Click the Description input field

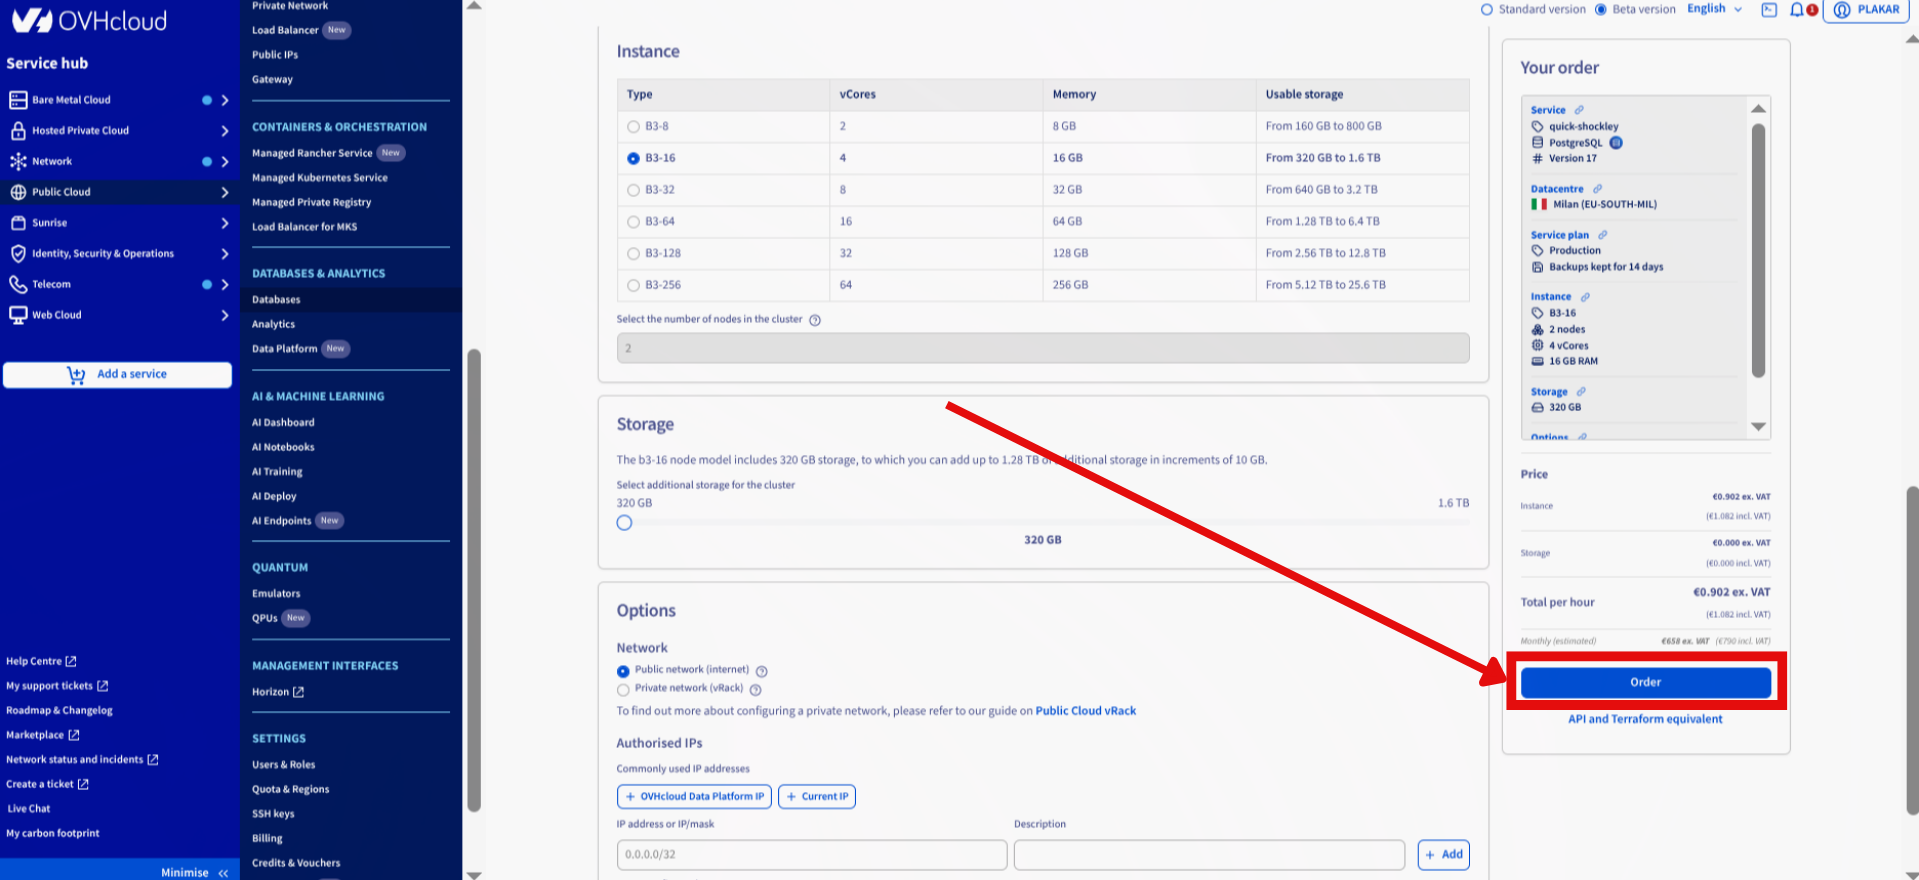pyautogui.click(x=1209, y=855)
